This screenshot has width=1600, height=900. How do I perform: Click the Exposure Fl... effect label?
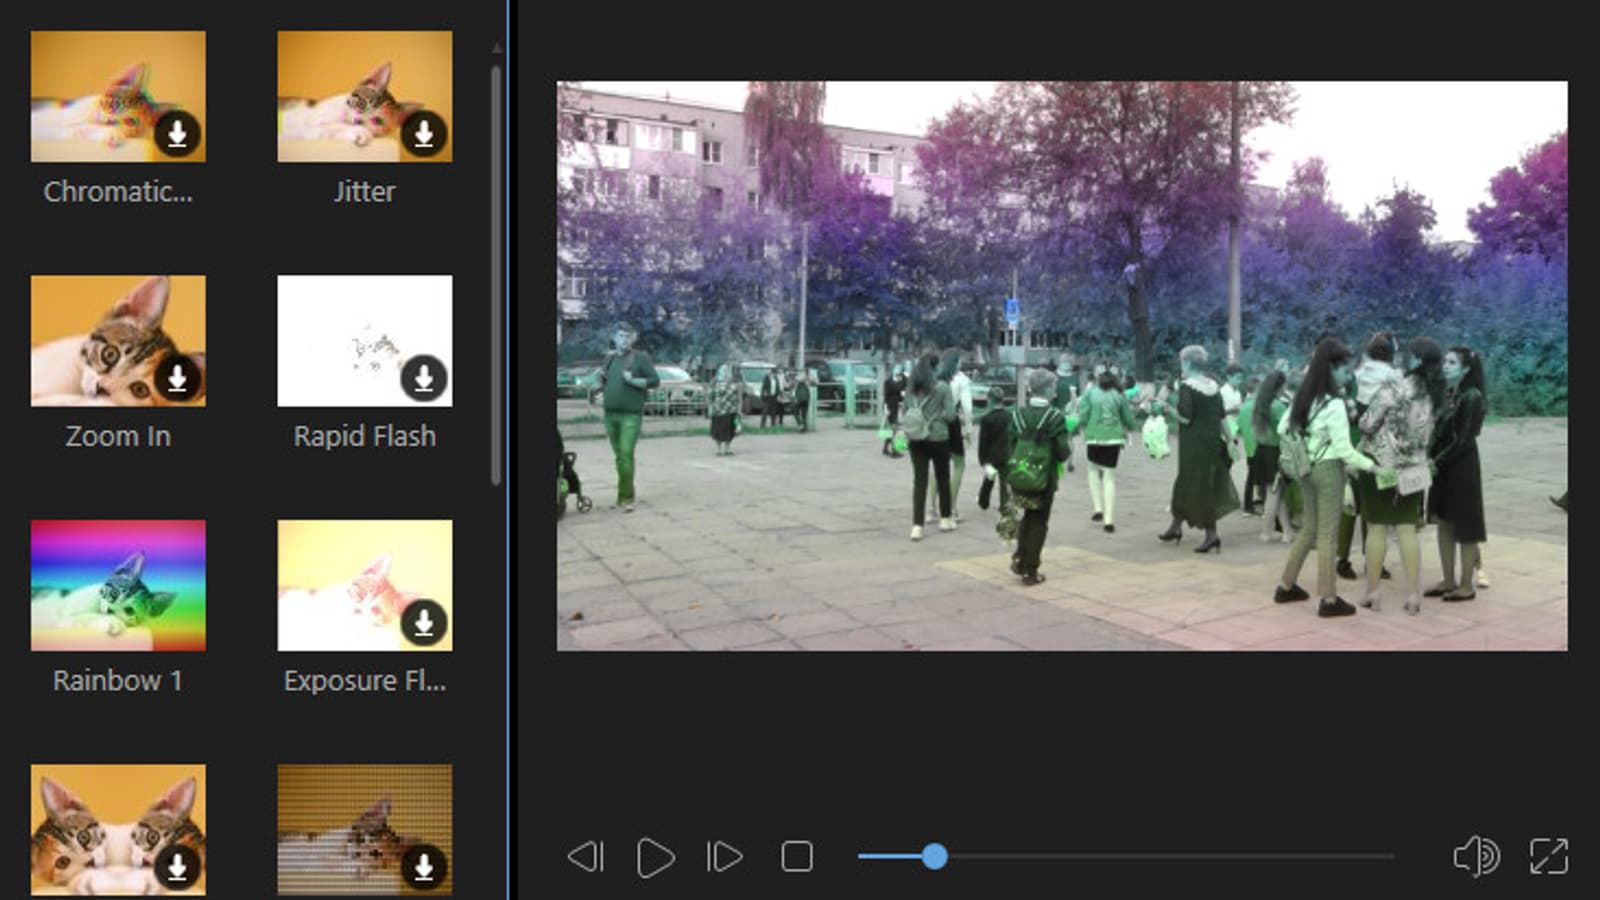tap(365, 680)
